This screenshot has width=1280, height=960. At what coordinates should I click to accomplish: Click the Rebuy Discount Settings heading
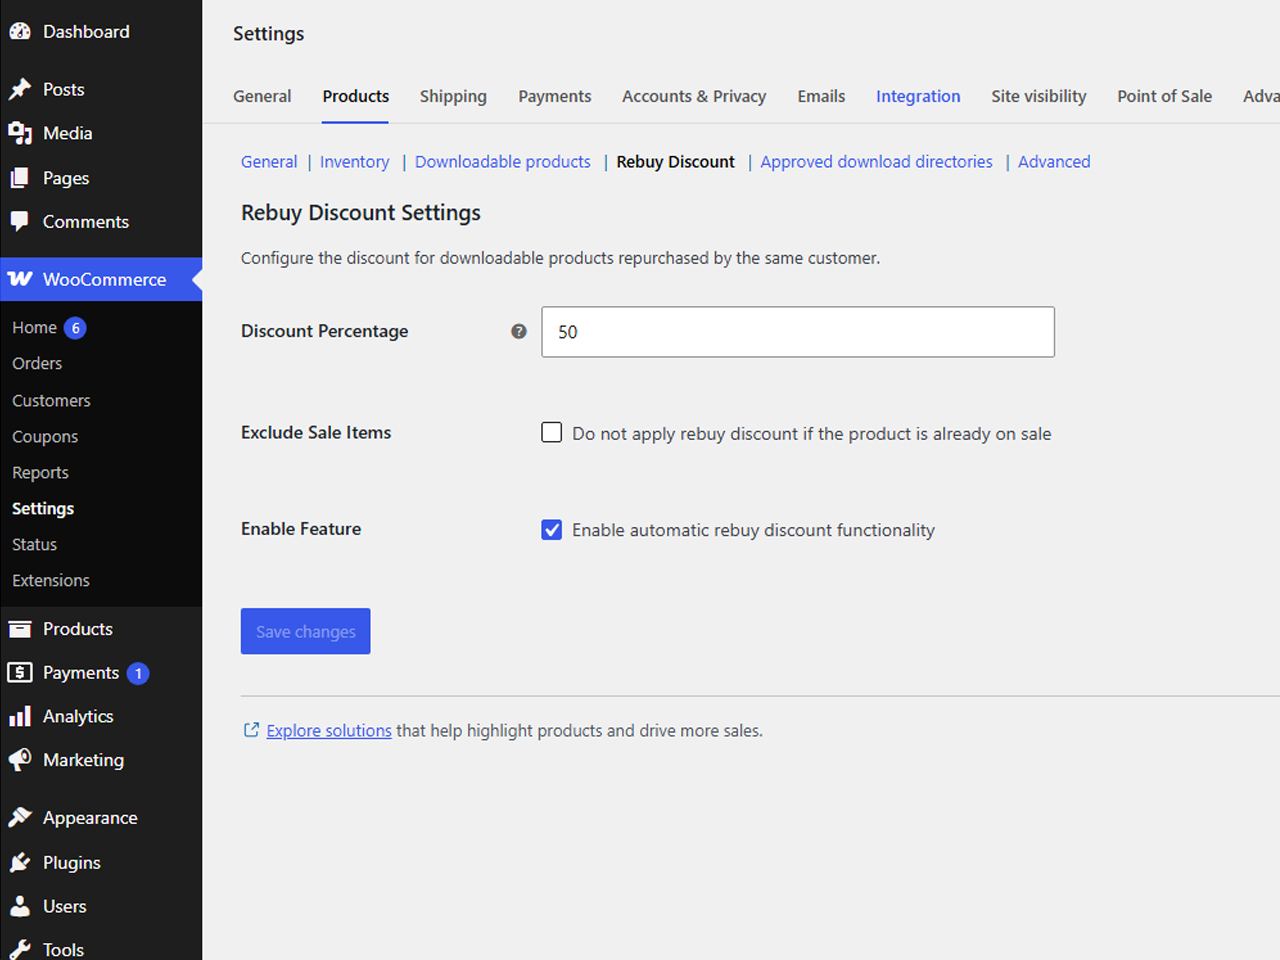(x=361, y=213)
